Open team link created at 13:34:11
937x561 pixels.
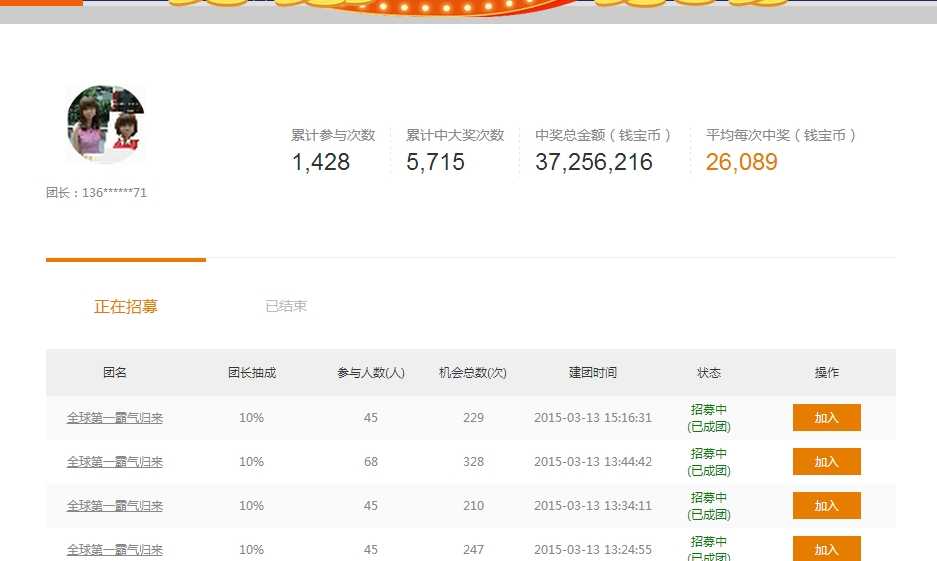point(115,506)
